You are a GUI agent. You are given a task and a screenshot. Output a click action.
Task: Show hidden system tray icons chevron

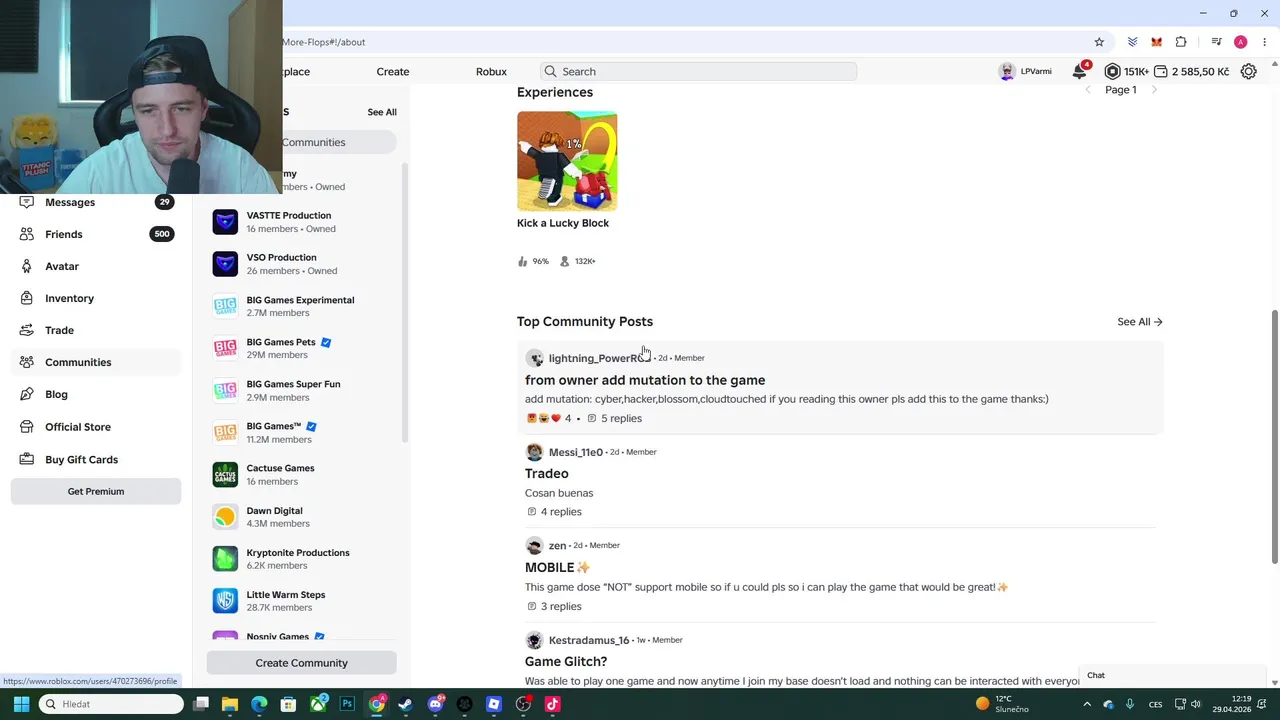coord(1087,704)
